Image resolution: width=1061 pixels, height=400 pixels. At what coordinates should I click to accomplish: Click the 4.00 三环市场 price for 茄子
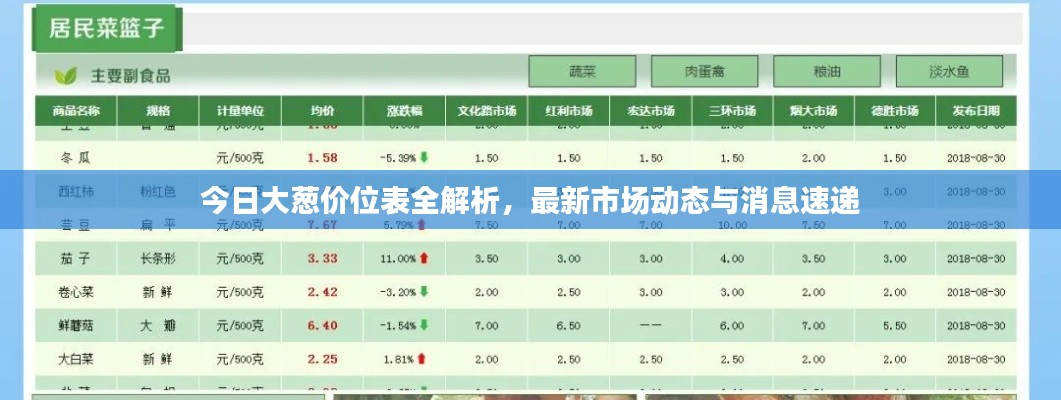pos(733,259)
